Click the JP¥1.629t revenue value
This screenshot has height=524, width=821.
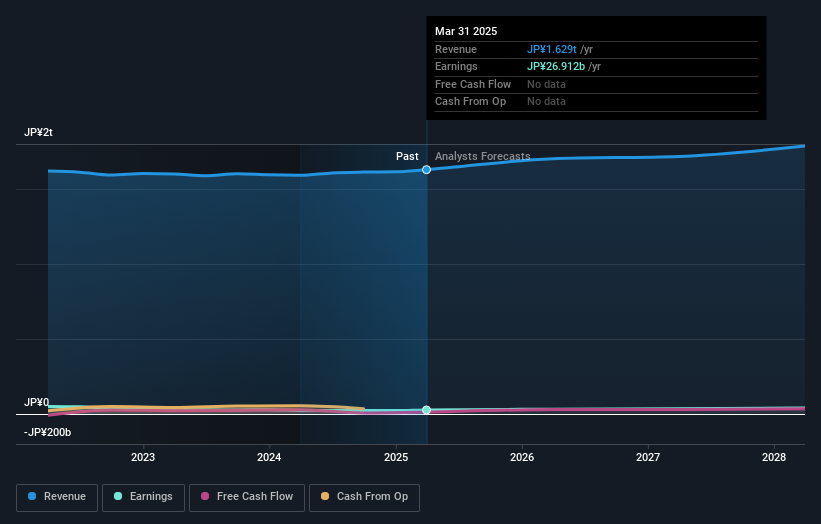coord(551,49)
